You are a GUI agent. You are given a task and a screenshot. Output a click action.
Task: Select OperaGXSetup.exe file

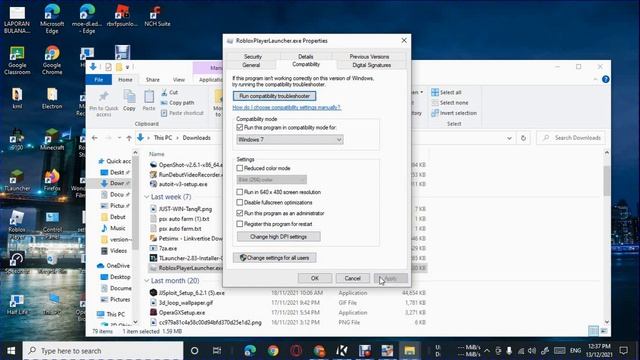tap(182, 313)
